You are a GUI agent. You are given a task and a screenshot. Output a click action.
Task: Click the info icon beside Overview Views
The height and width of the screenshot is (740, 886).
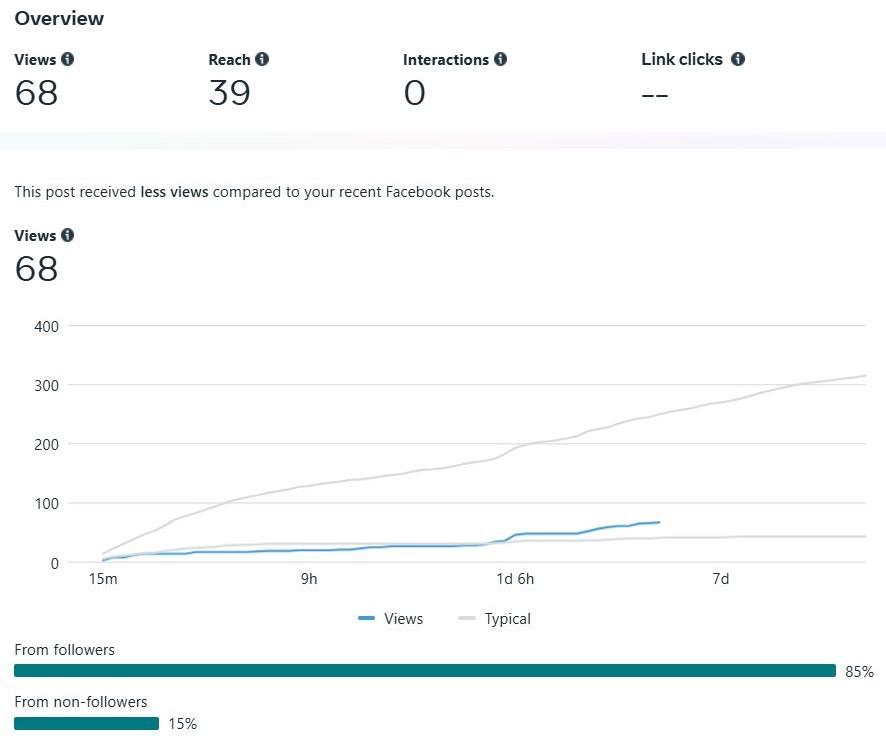pyautogui.click(x=67, y=60)
